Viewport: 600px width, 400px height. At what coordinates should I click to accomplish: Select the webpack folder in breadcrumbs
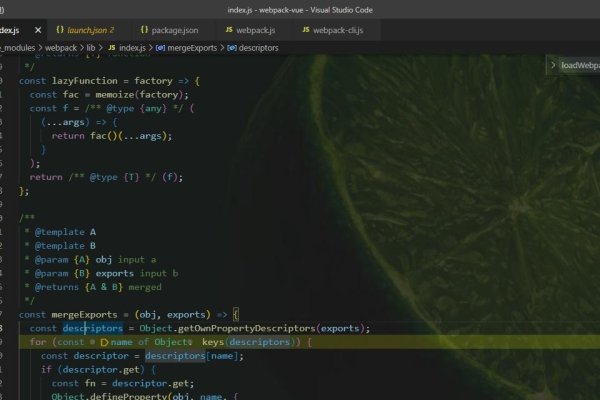(61, 48)
